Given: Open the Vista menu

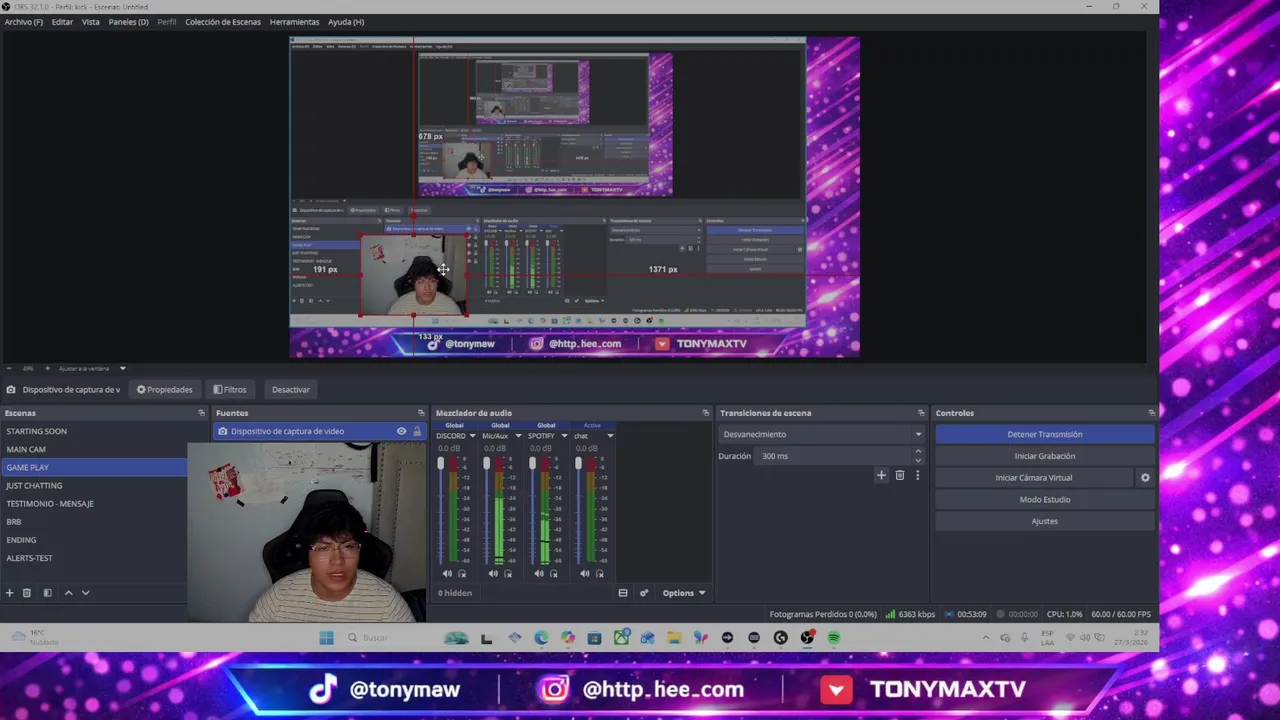Looking at the screenshot, I should pyautogui.click(x=91, y=22).
